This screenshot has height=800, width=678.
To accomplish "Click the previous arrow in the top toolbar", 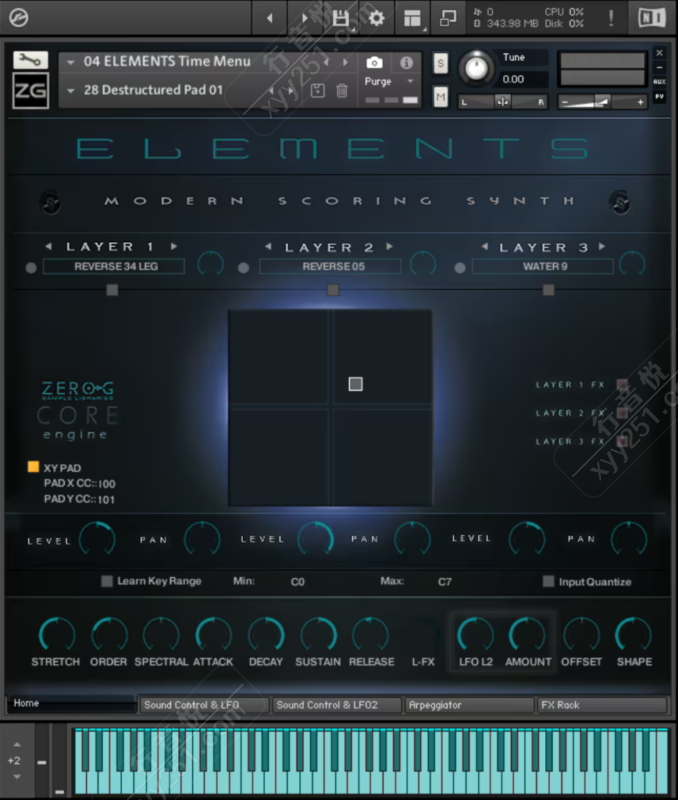I will (x=269, y=18).
